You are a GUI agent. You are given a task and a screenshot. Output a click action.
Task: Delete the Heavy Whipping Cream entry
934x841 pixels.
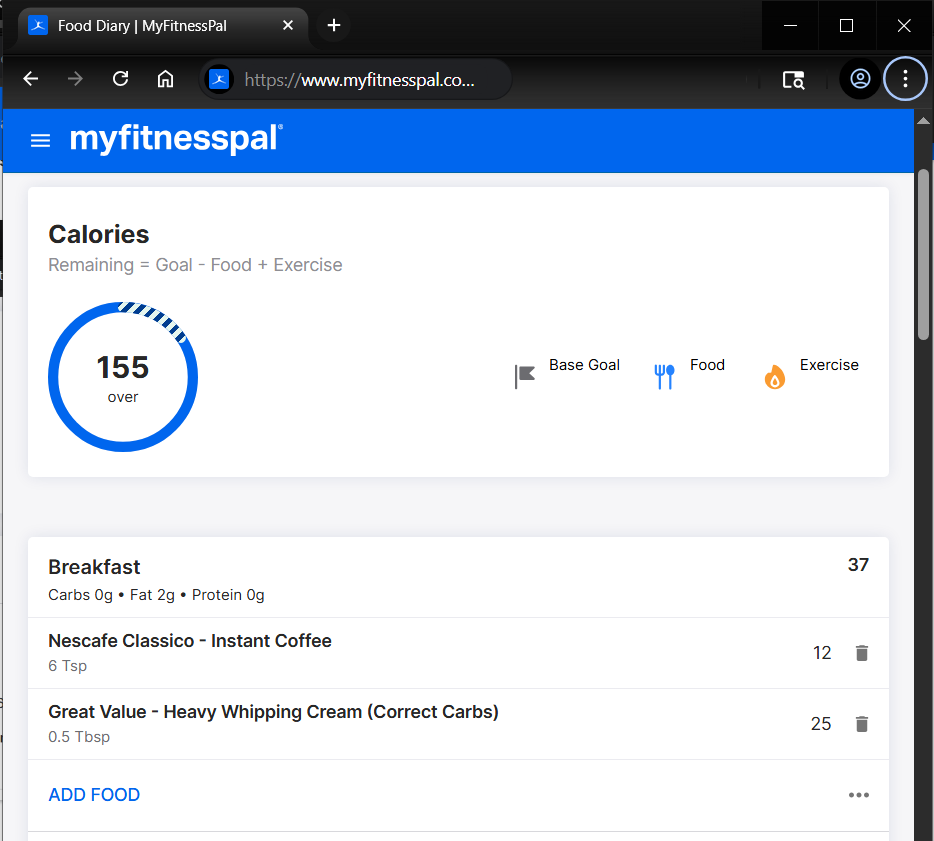pos(861,724)
